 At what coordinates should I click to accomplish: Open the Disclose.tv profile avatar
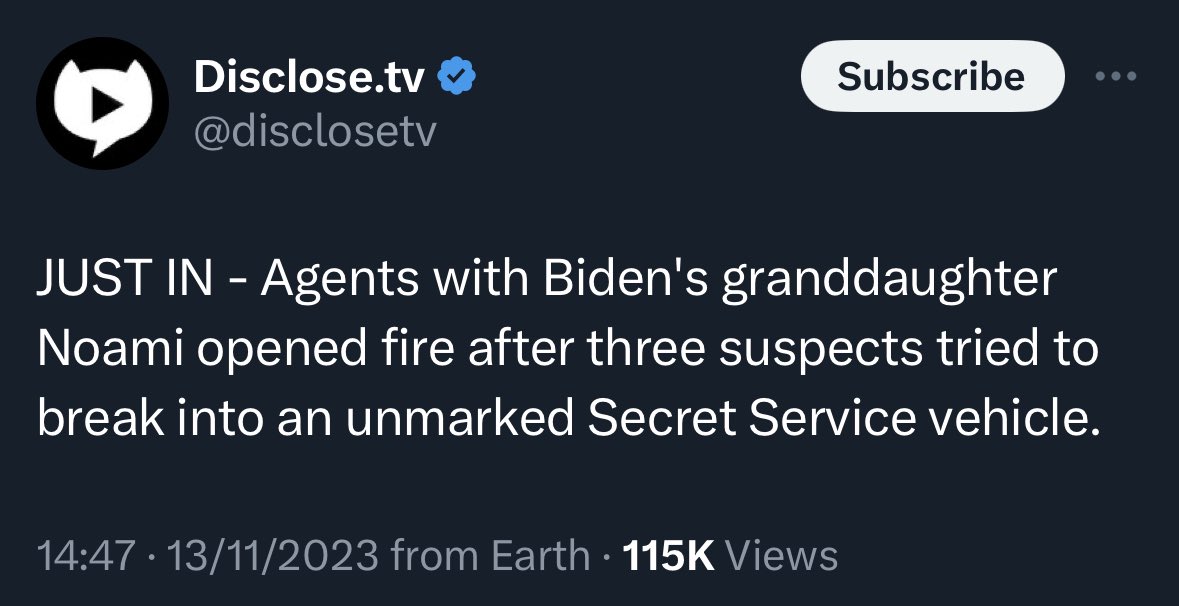(102, 103)
